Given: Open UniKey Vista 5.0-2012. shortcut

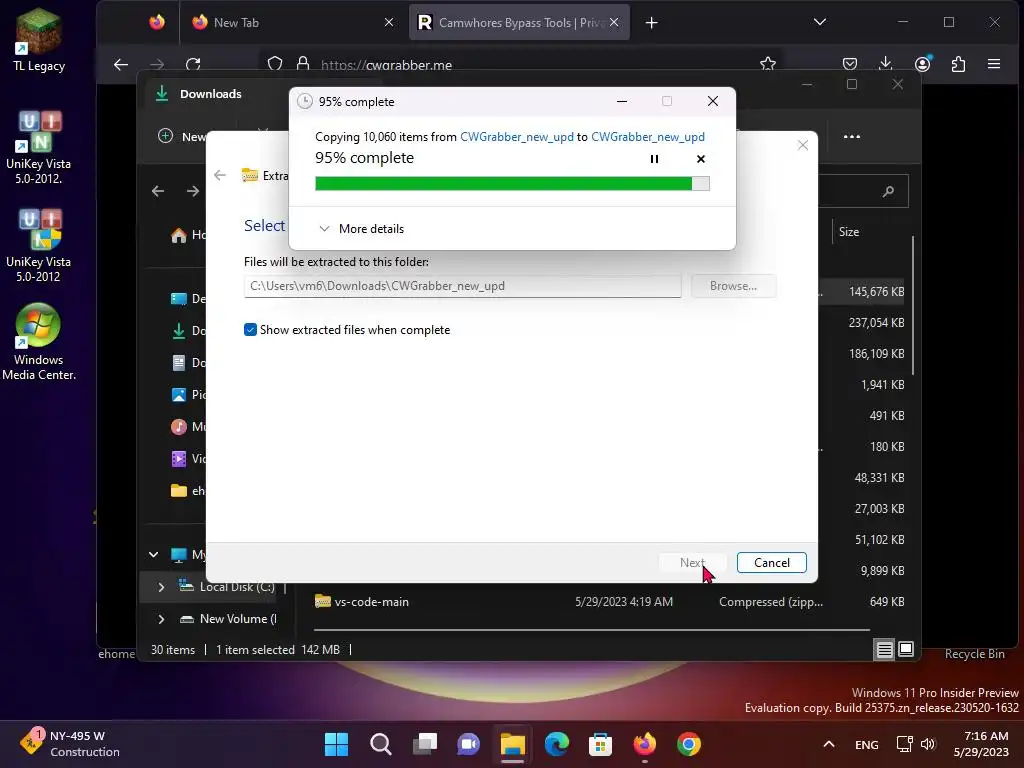Looking at the screenshot, I should point(39,147).
